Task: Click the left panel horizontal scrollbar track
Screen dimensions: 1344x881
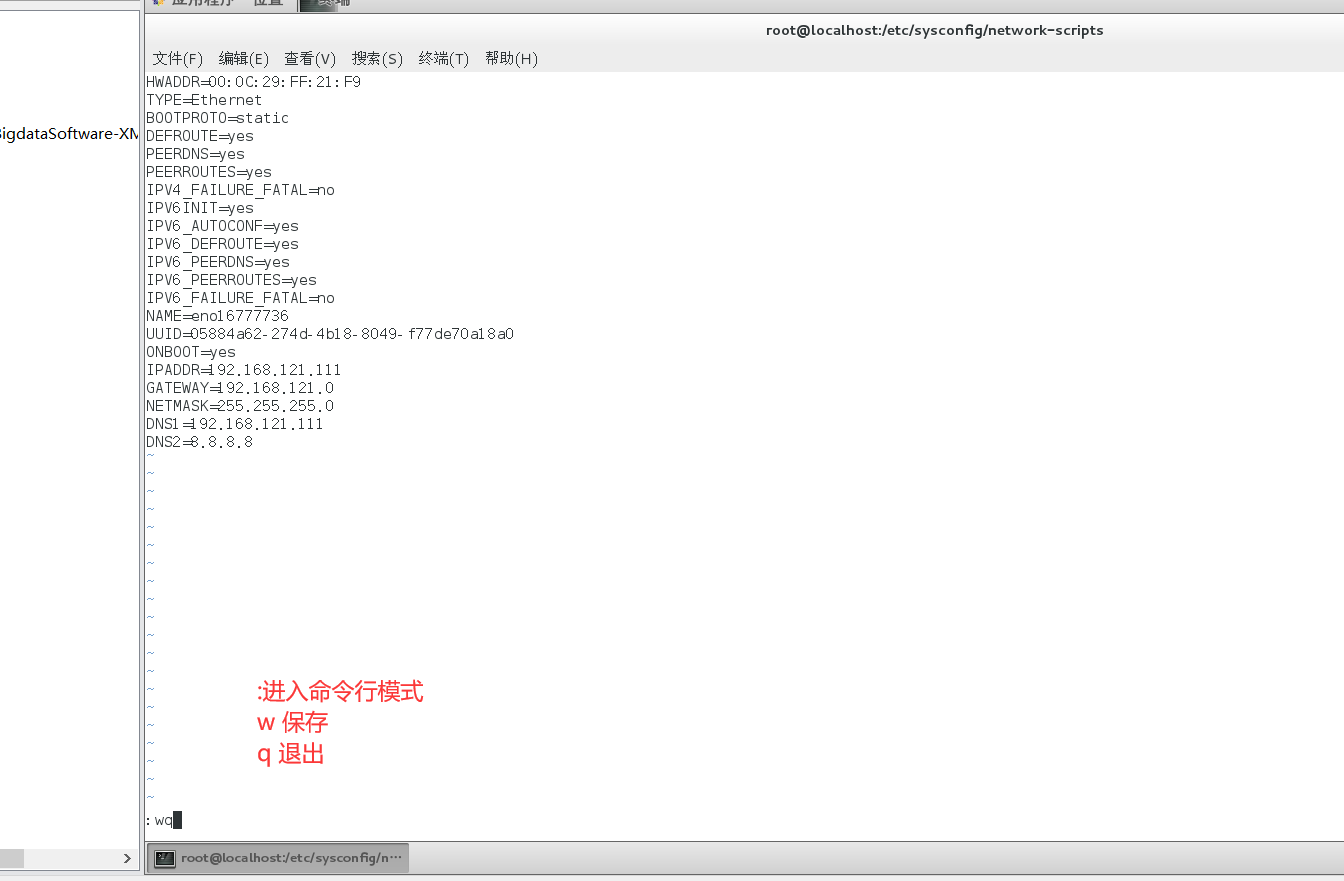Action: tap(70, 858)
